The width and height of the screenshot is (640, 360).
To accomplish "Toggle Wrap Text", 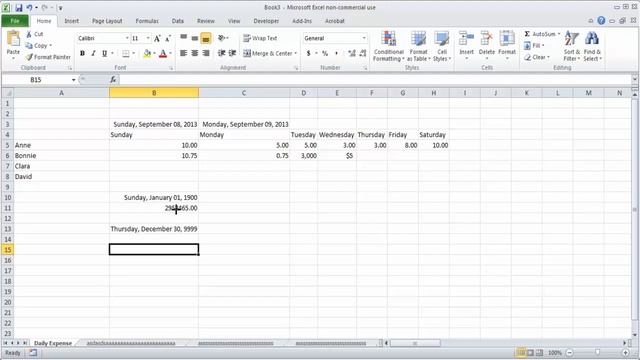I will click(x=260, y=38).
